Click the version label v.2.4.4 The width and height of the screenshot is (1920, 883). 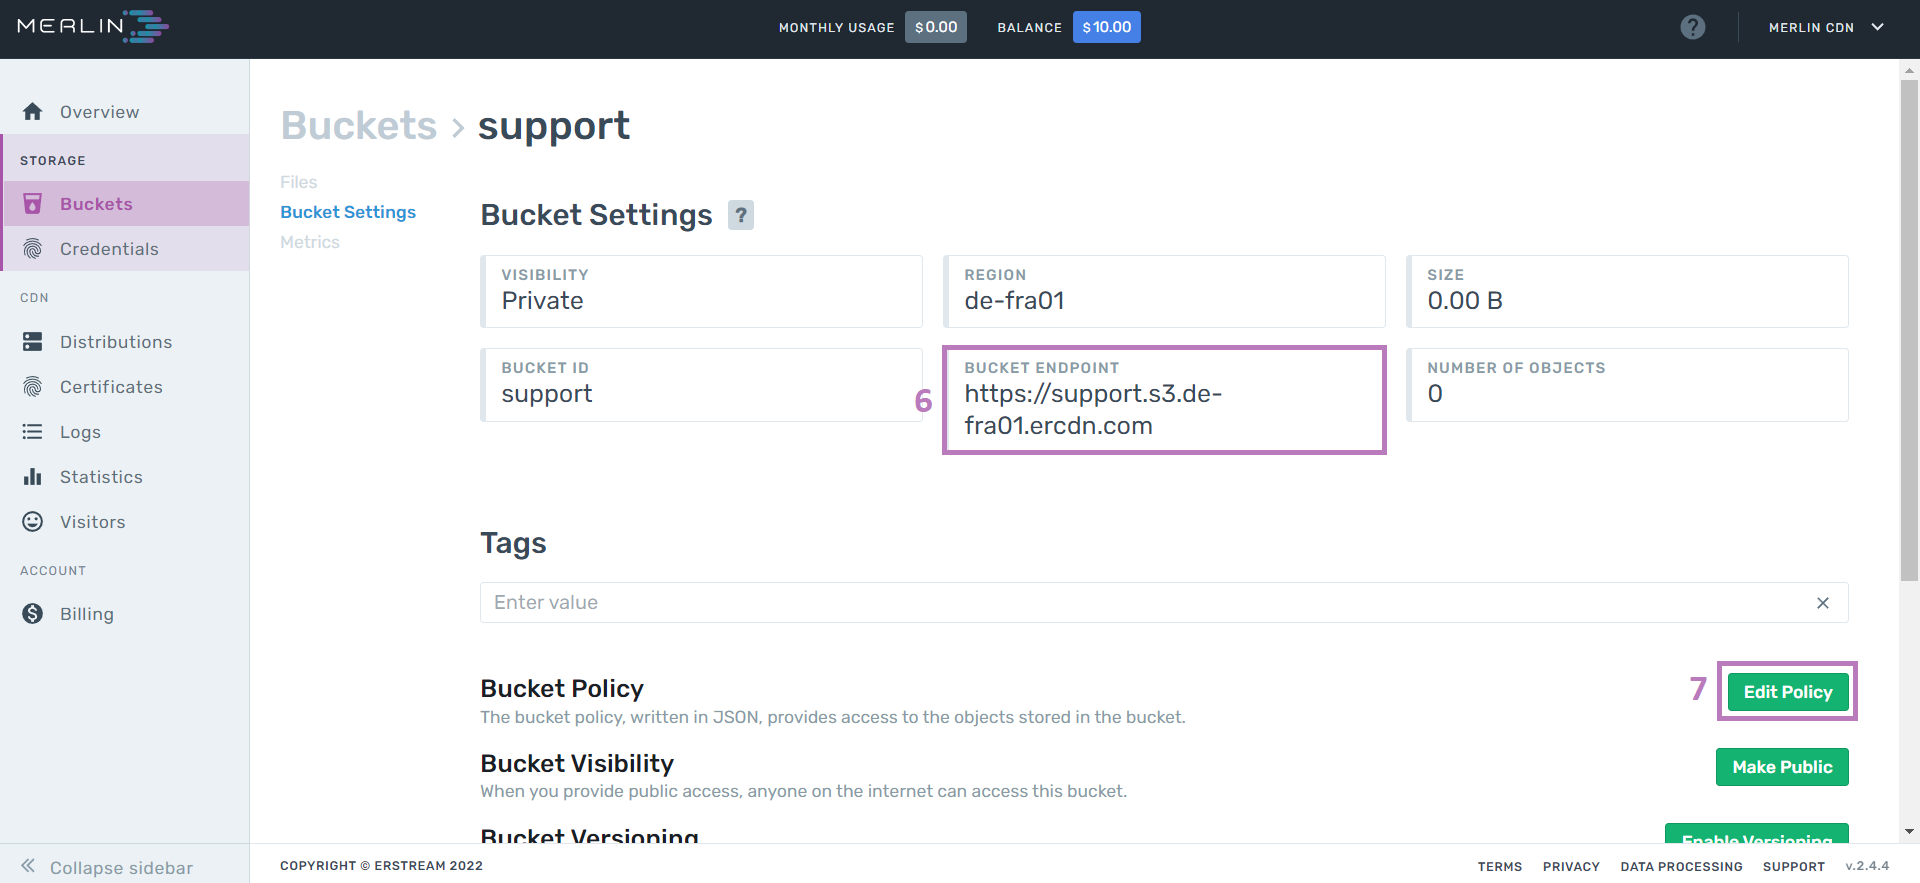(x=1867, y=866)
